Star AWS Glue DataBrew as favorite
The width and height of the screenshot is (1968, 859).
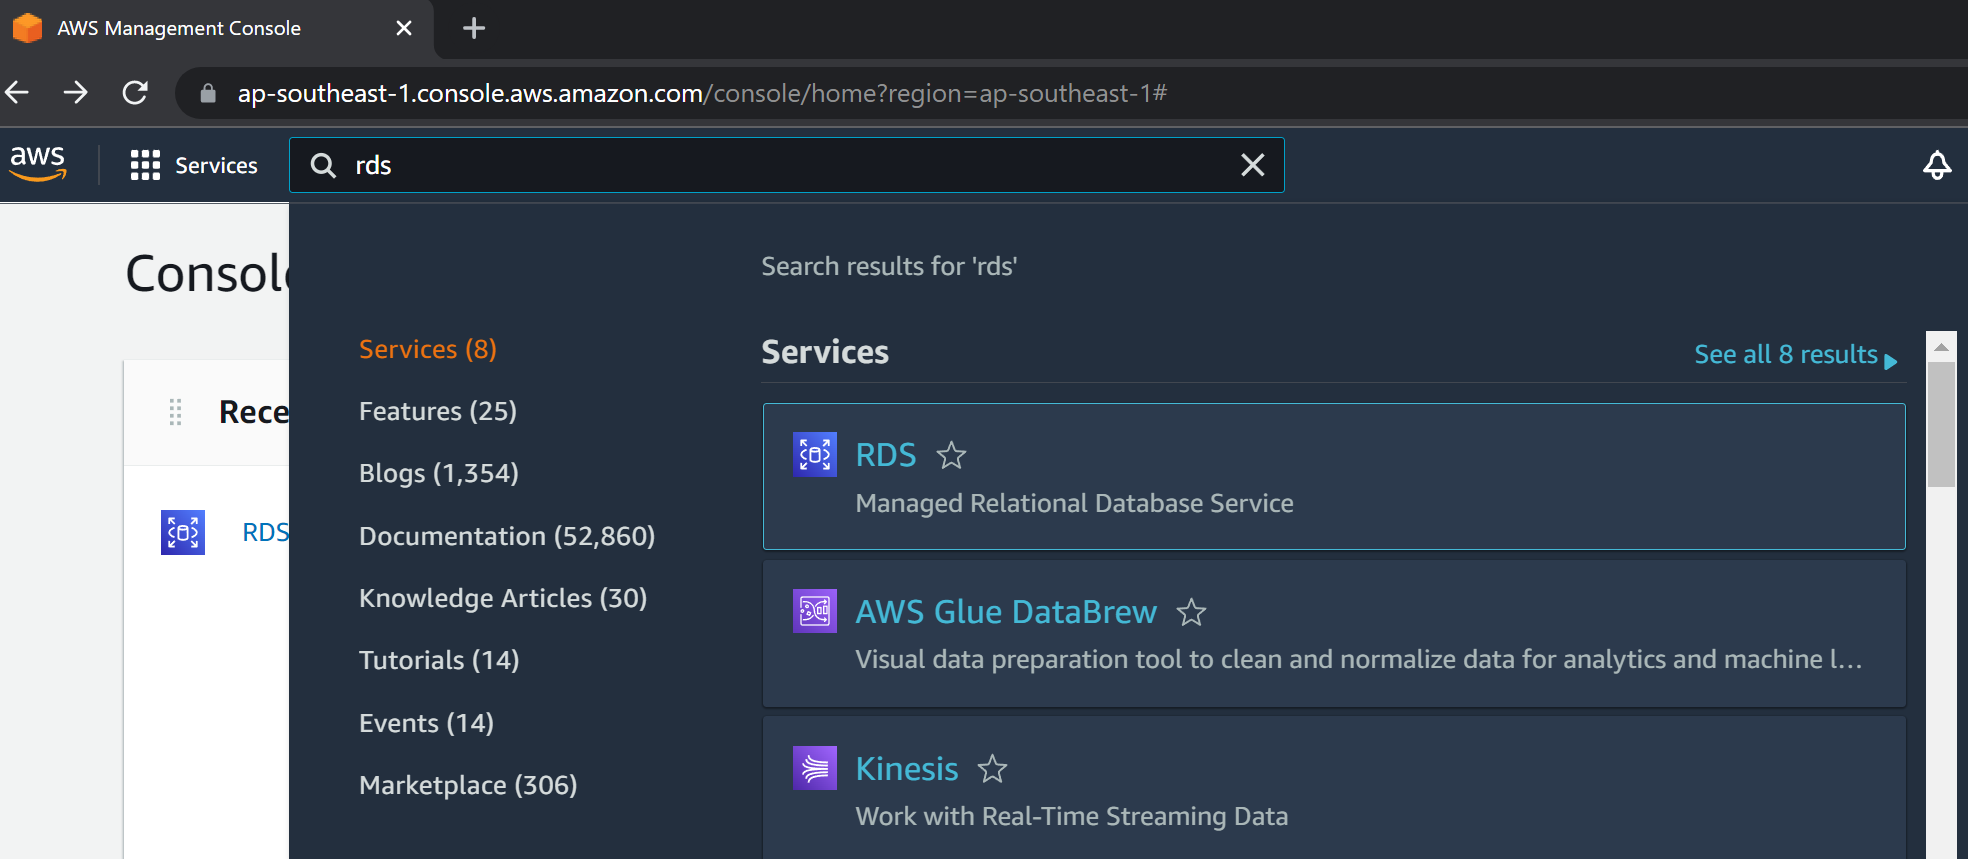pos(1191,612)
